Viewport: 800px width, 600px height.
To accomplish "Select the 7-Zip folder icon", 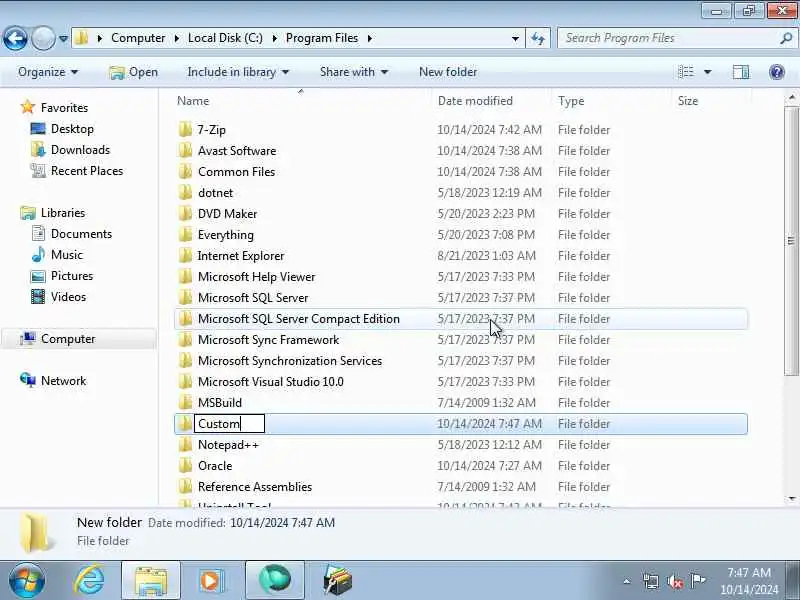I will pos(185,130).
